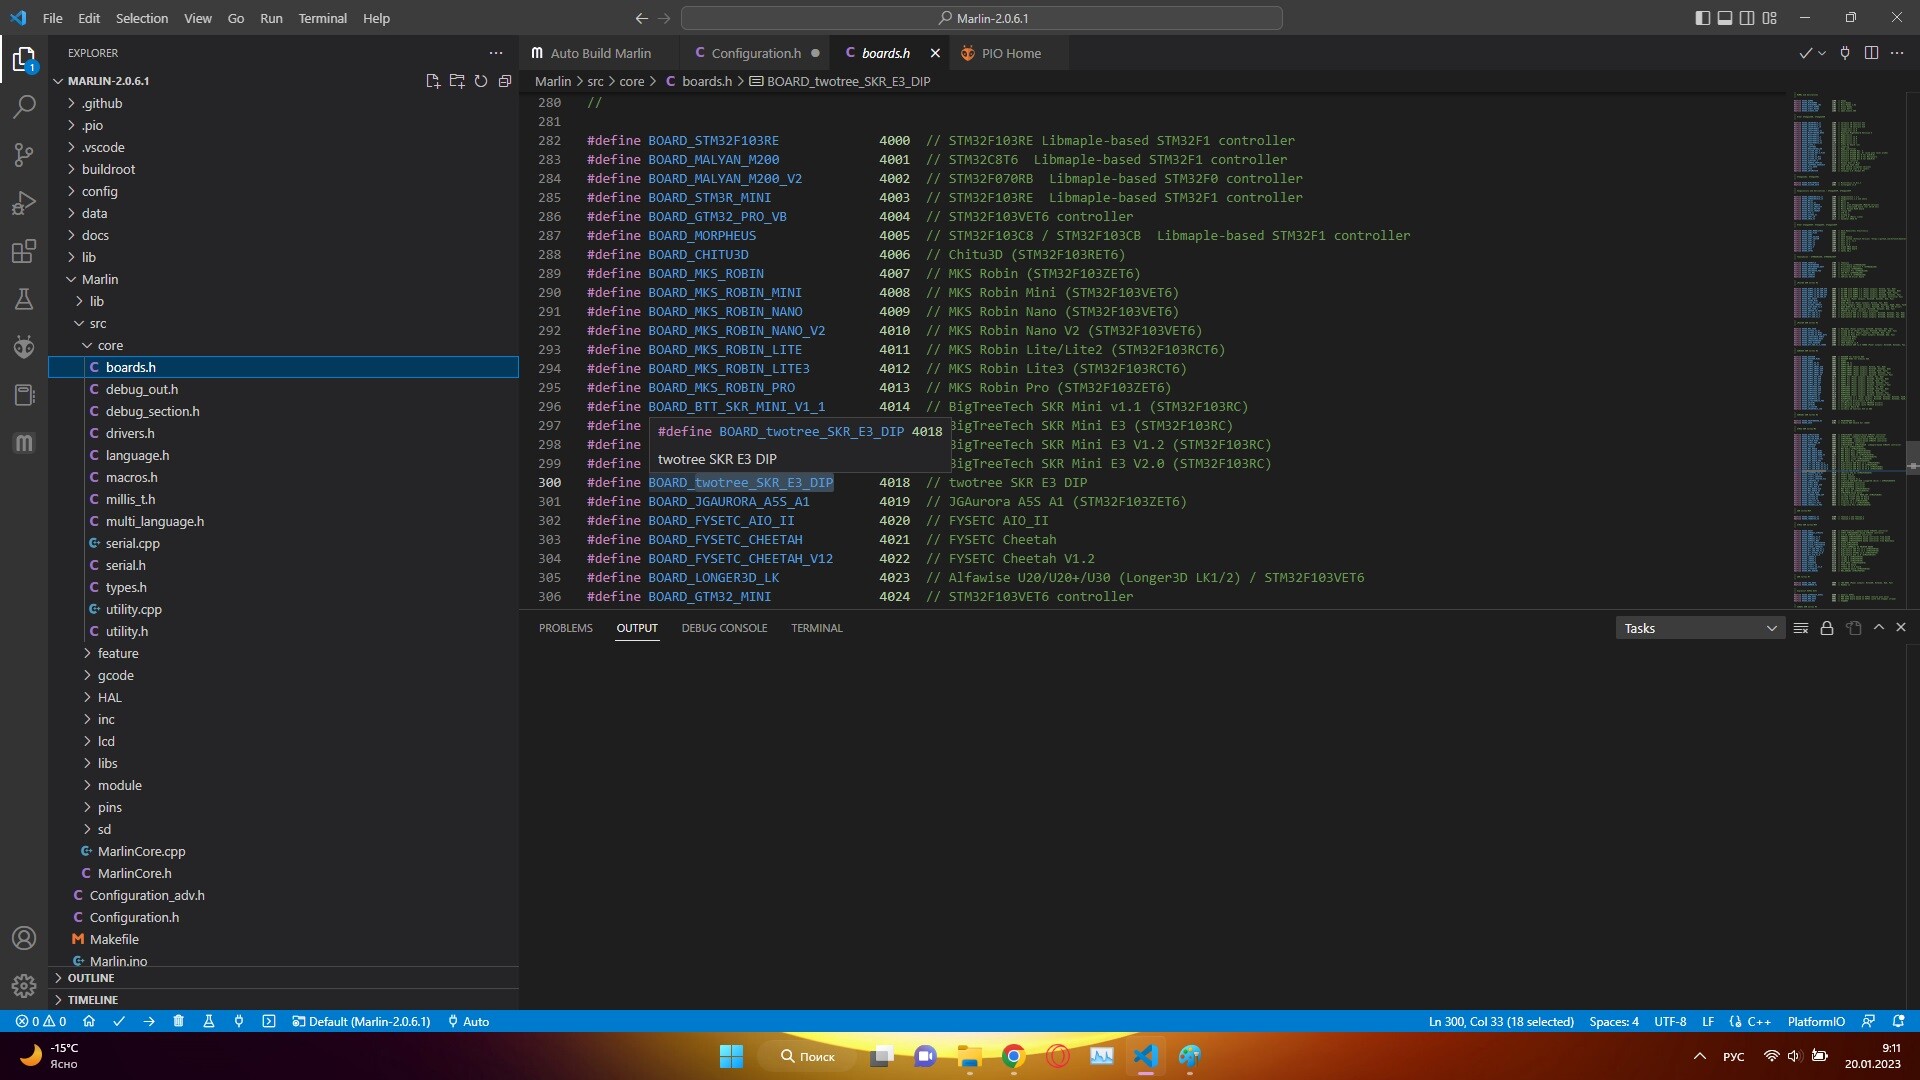The image size is (1920, 1080).
Task: Toggle the bottom panel layout button
Action: pos(1725,18)
